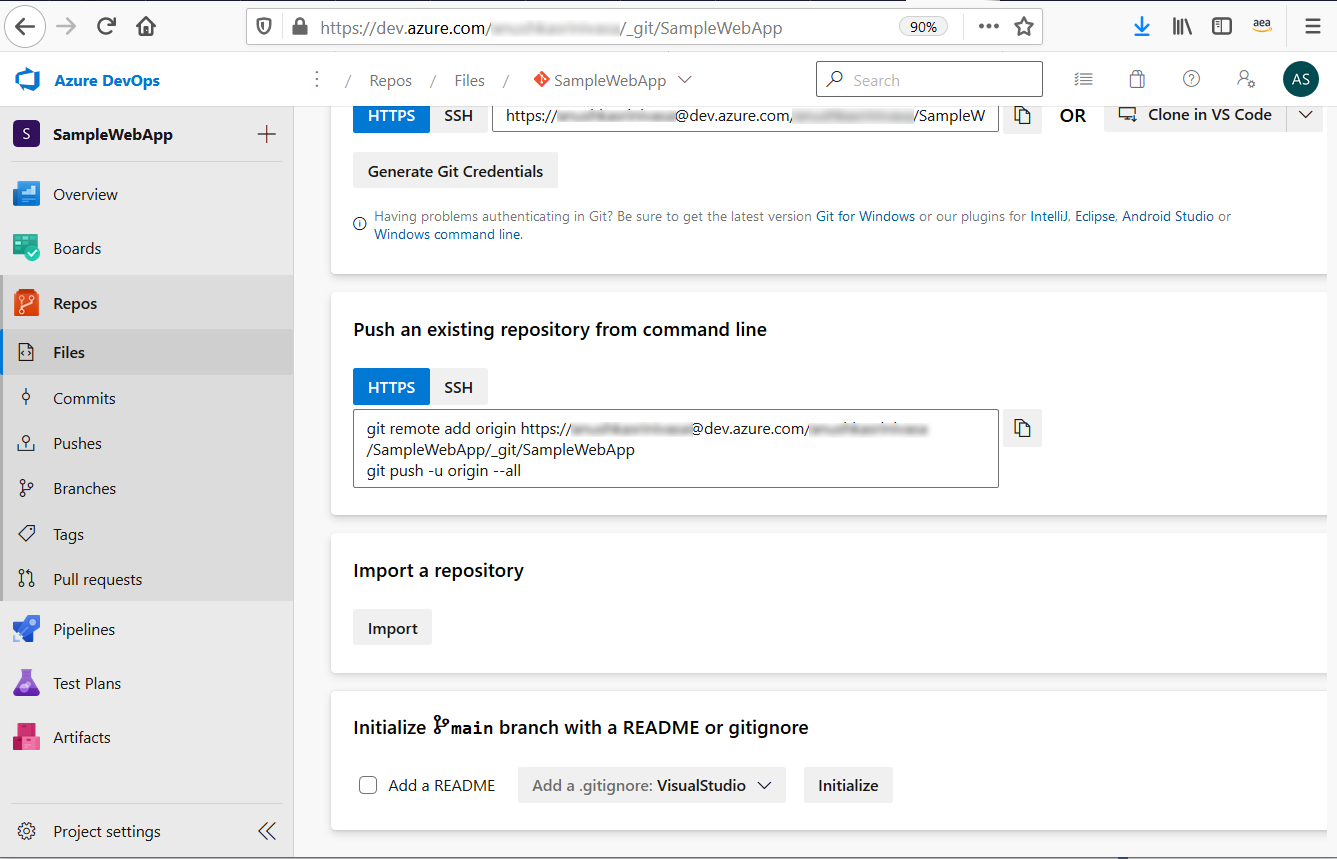This screenshot has width=1337, height=859.
Task: Open the Marketplace shopping bag icon
Action: [x=1137, y=80]
